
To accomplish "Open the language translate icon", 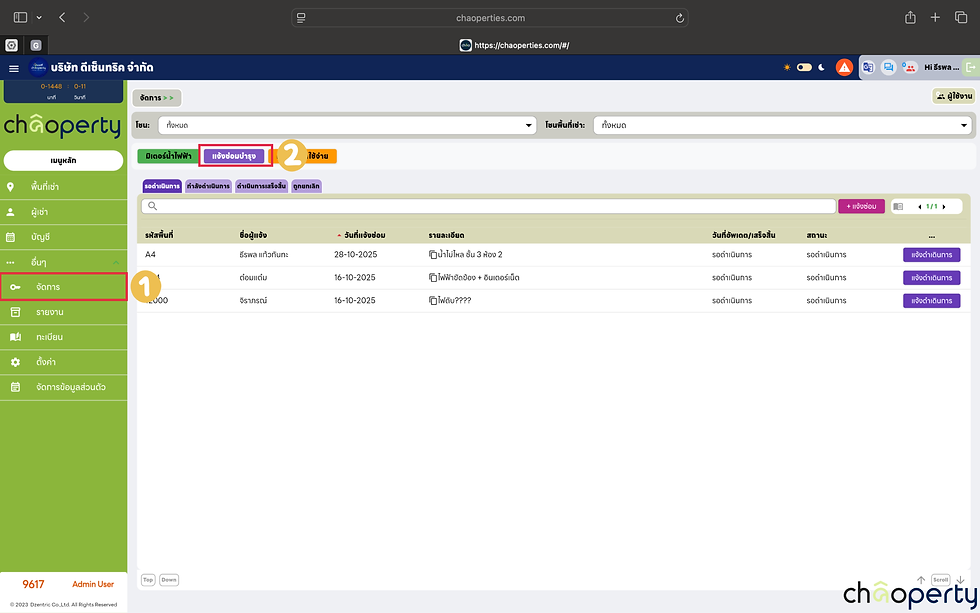I will tap(868, 67).
